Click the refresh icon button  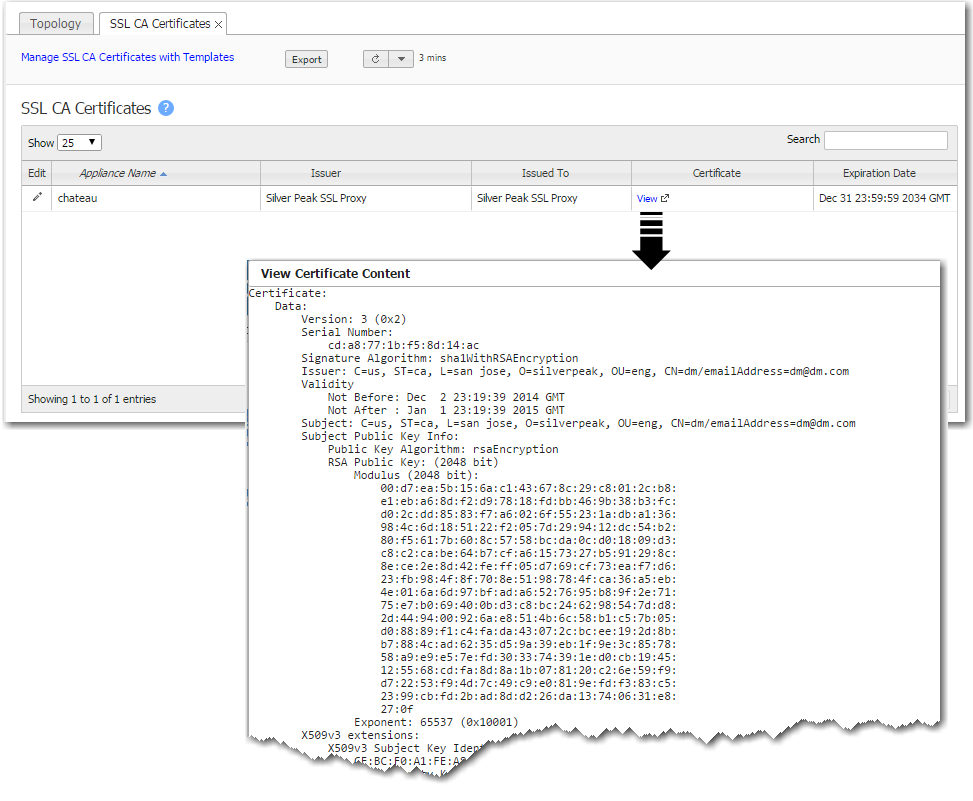click(375, 59)
